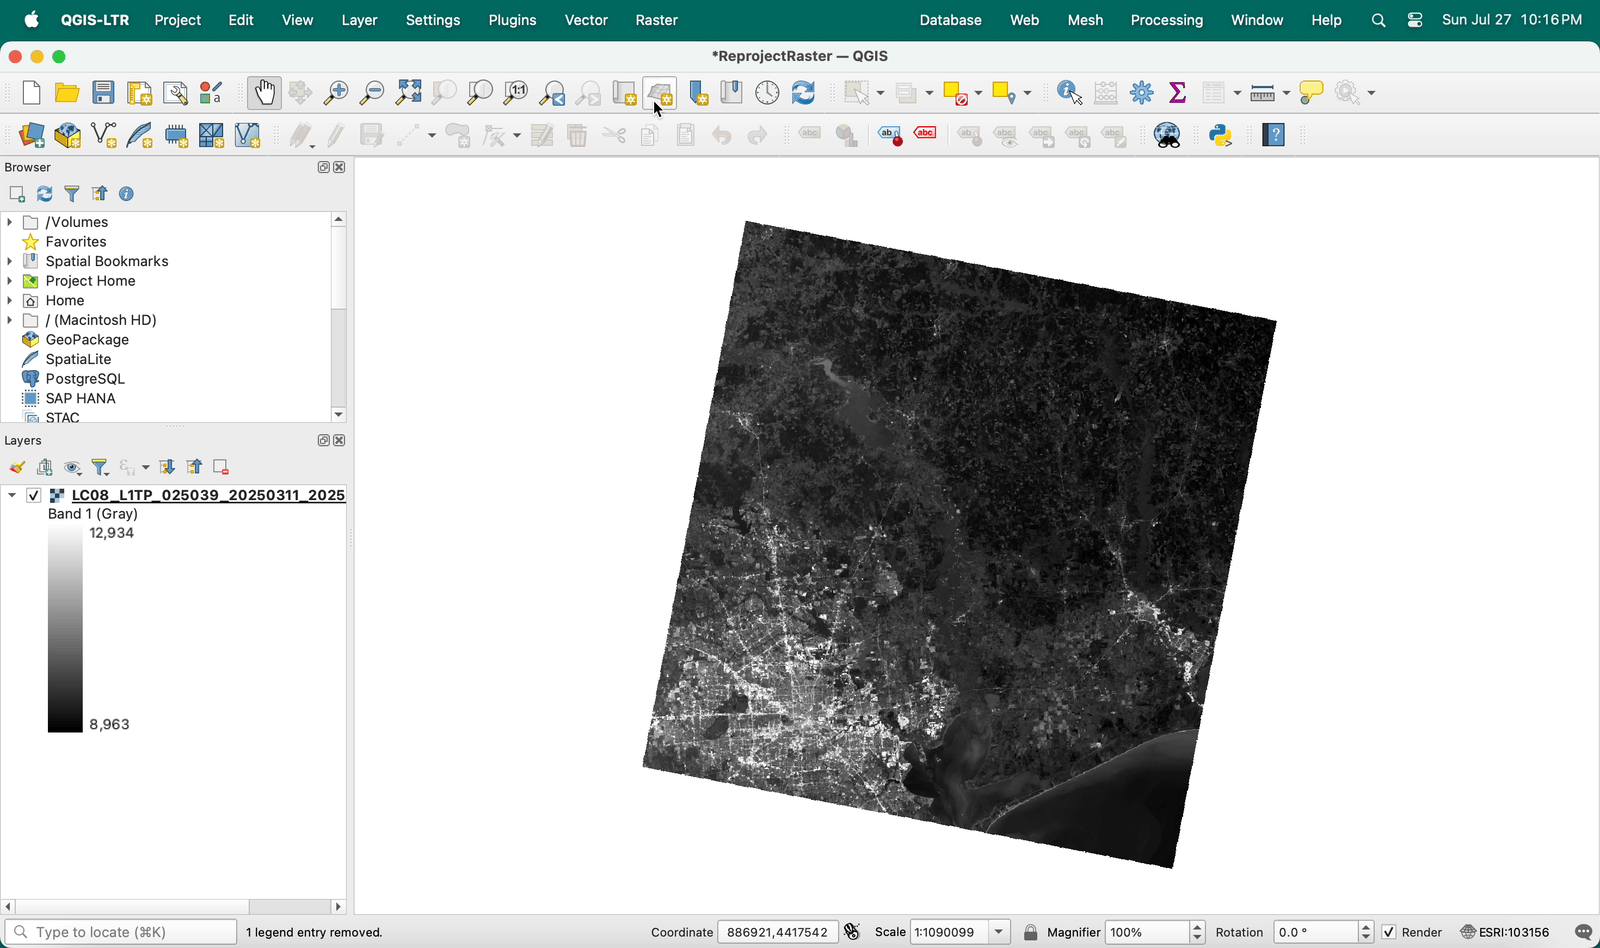Click the Zoom Full extent icon
This screenshot has height=948, width=1600.
[x=408, y=93]
